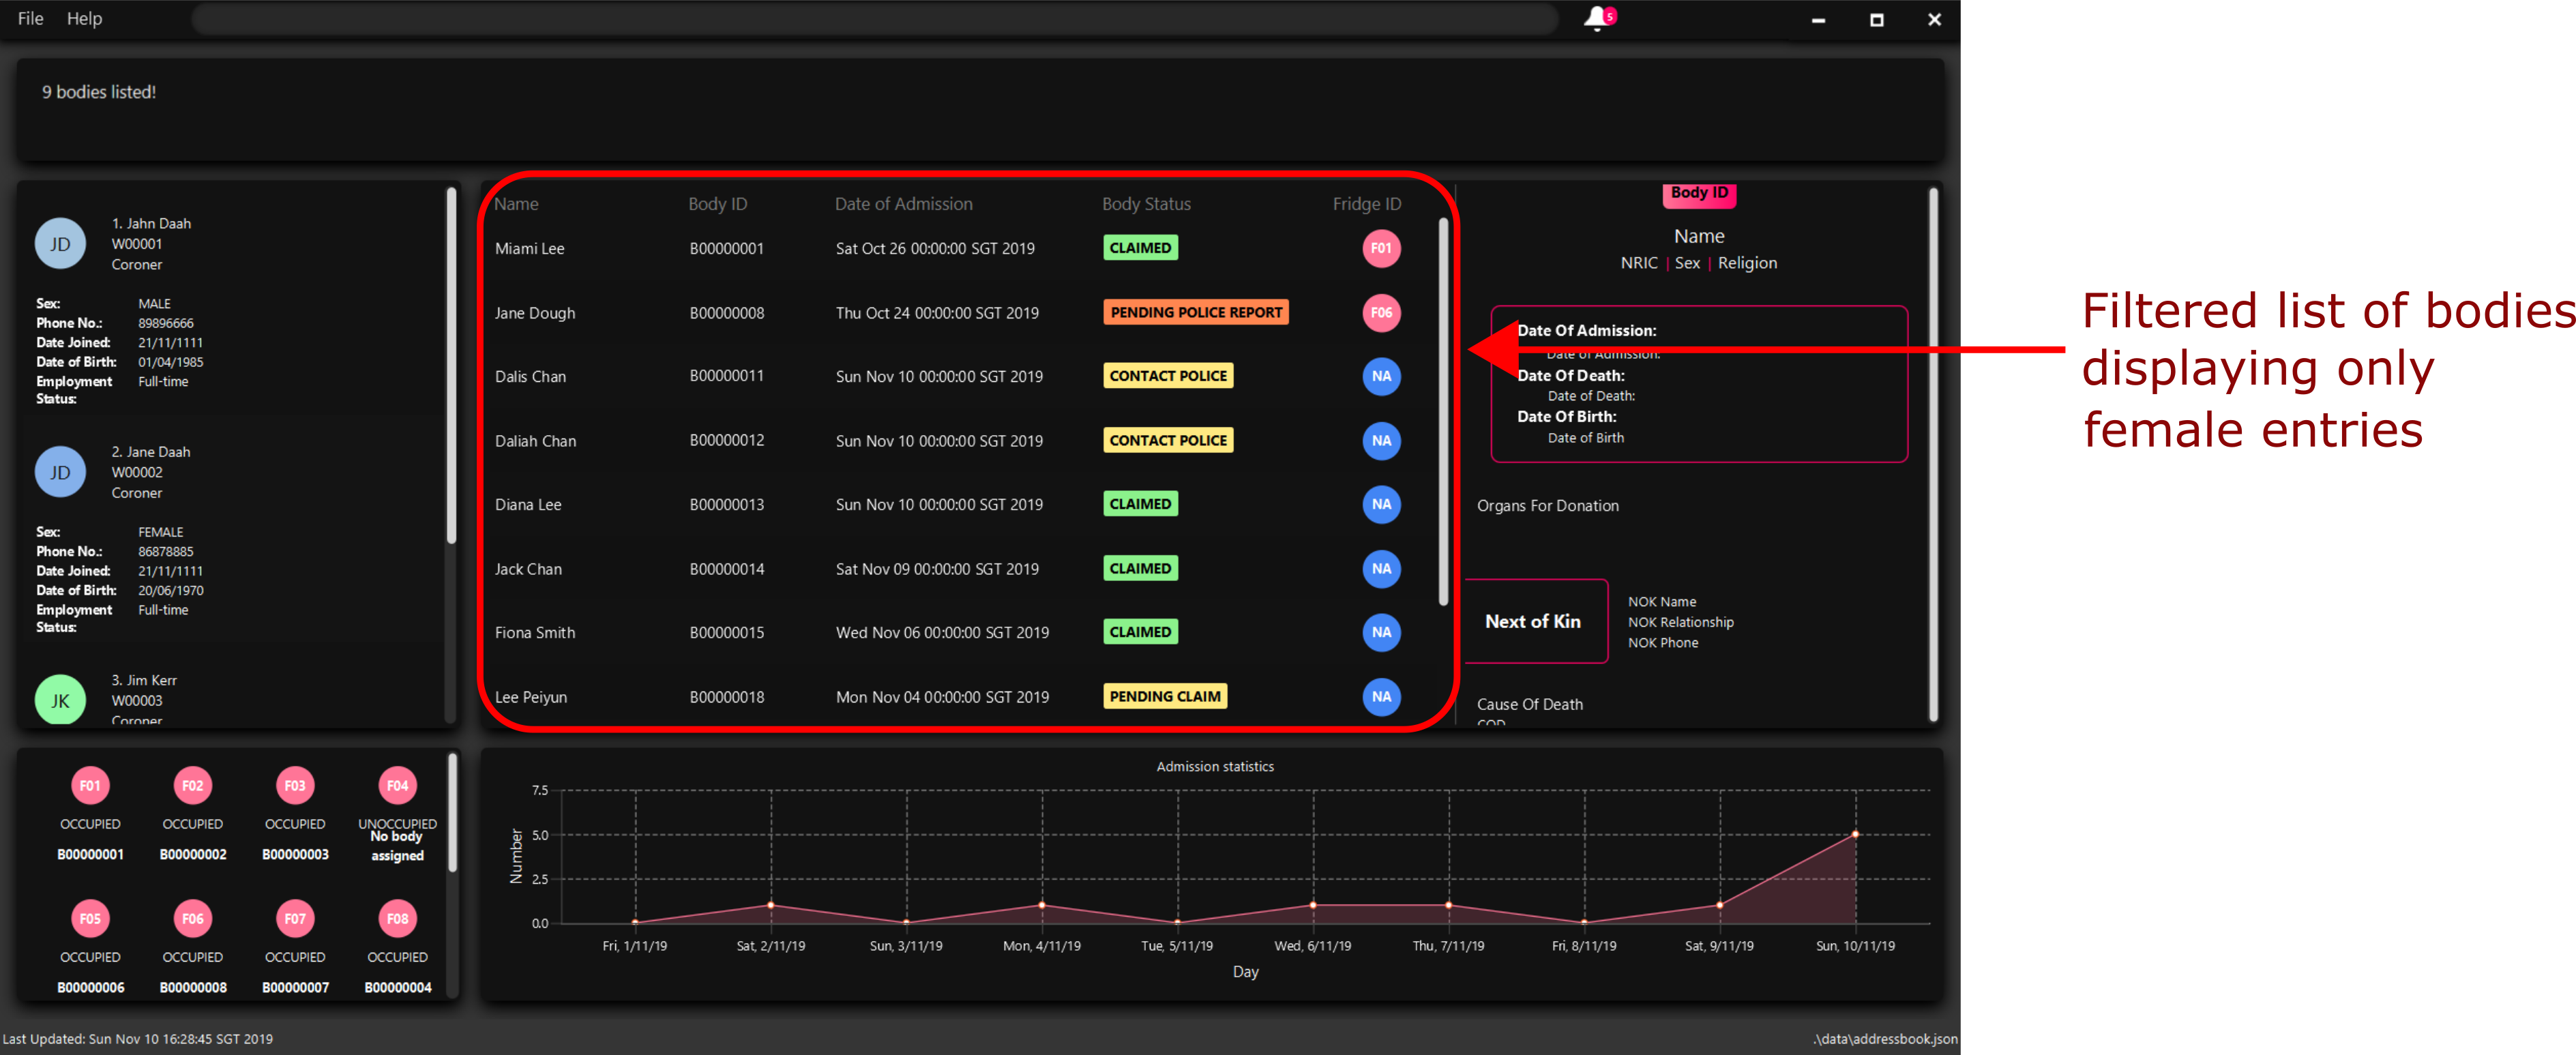Click CLAIMED tag in Diana Lee row
Viewport: 2576px width, 1055px height.
click(1140, 504)
